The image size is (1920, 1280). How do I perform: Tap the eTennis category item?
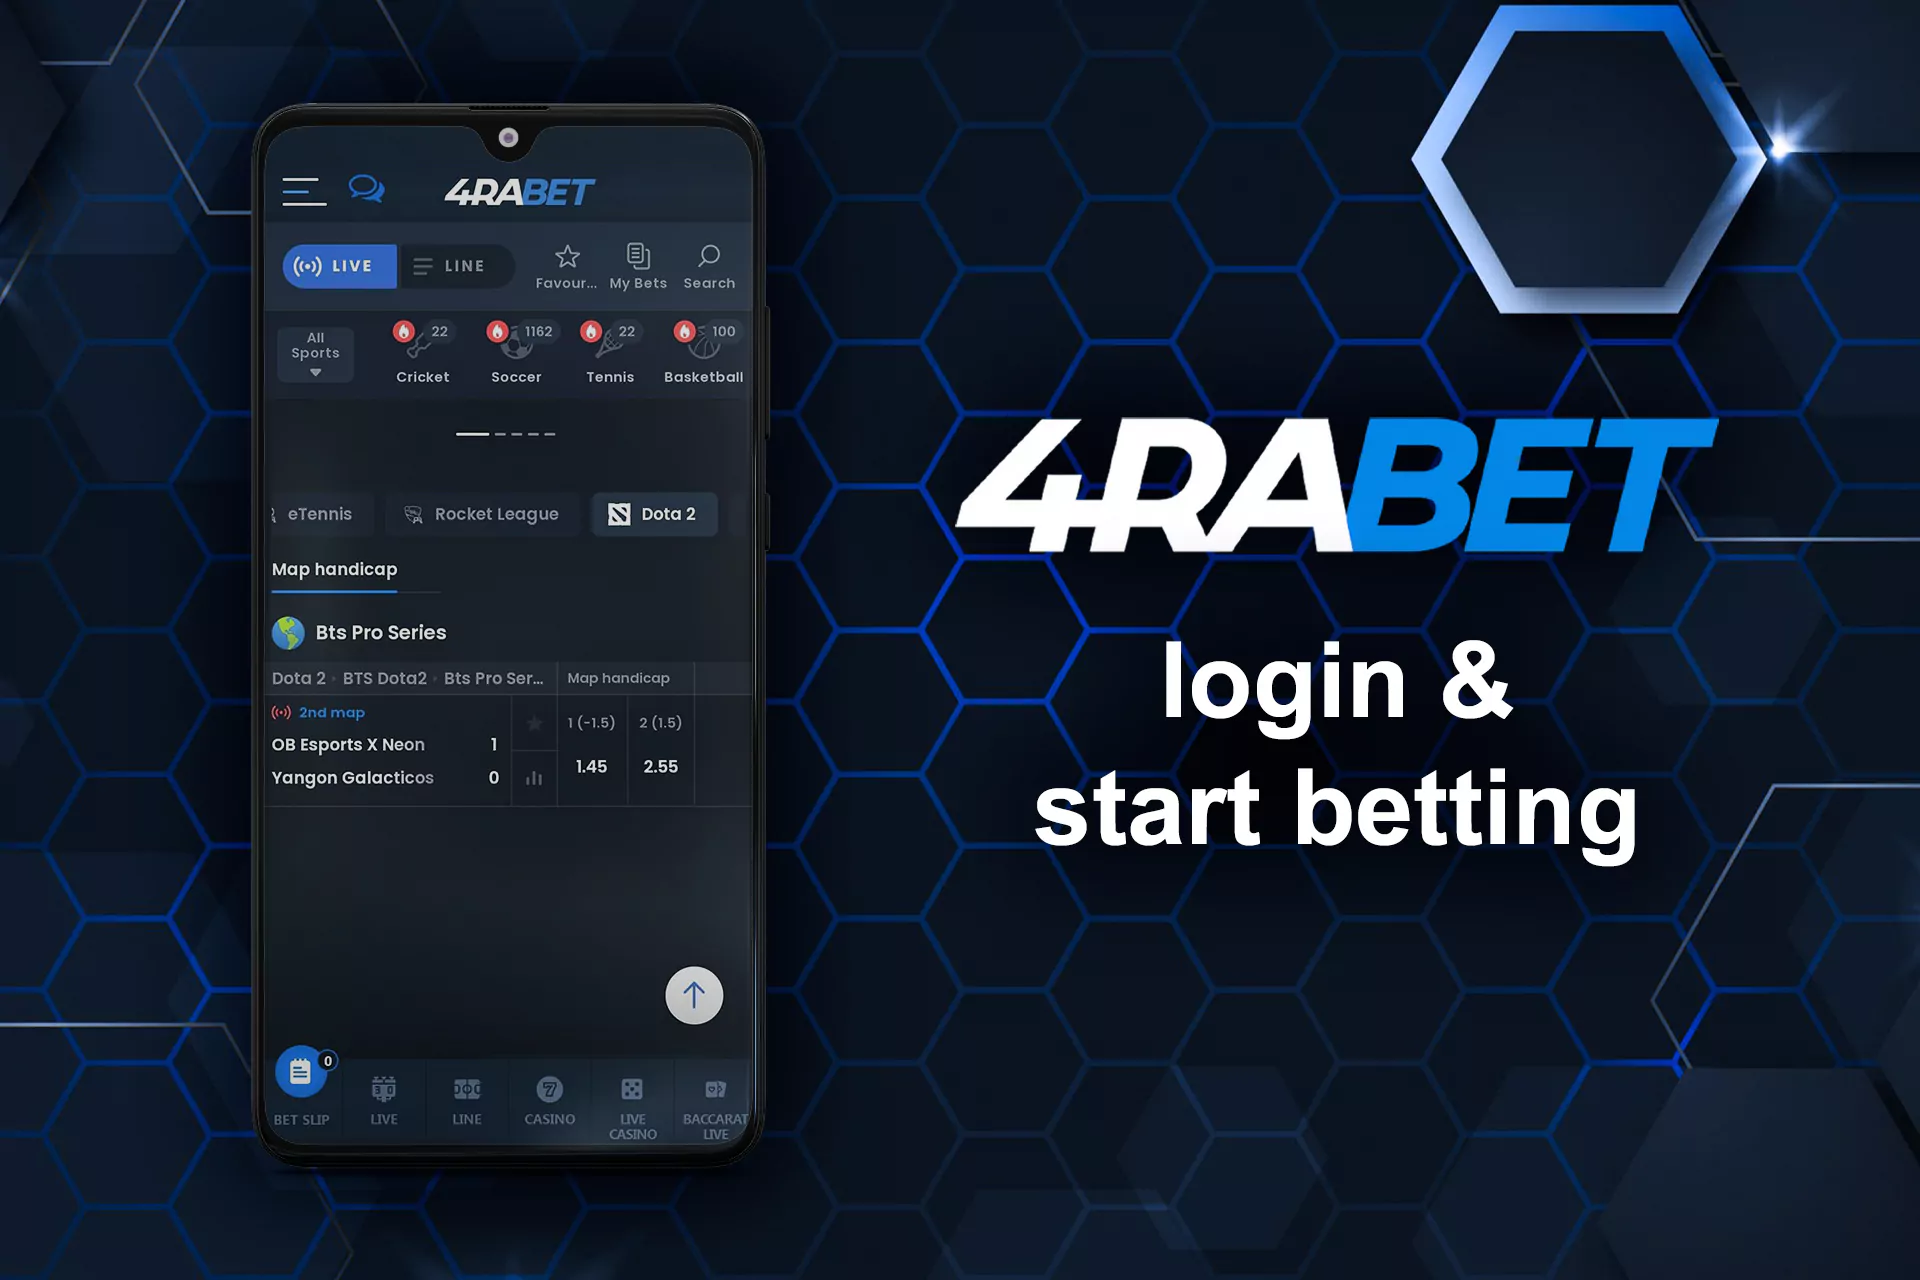(x=317, y=516)
